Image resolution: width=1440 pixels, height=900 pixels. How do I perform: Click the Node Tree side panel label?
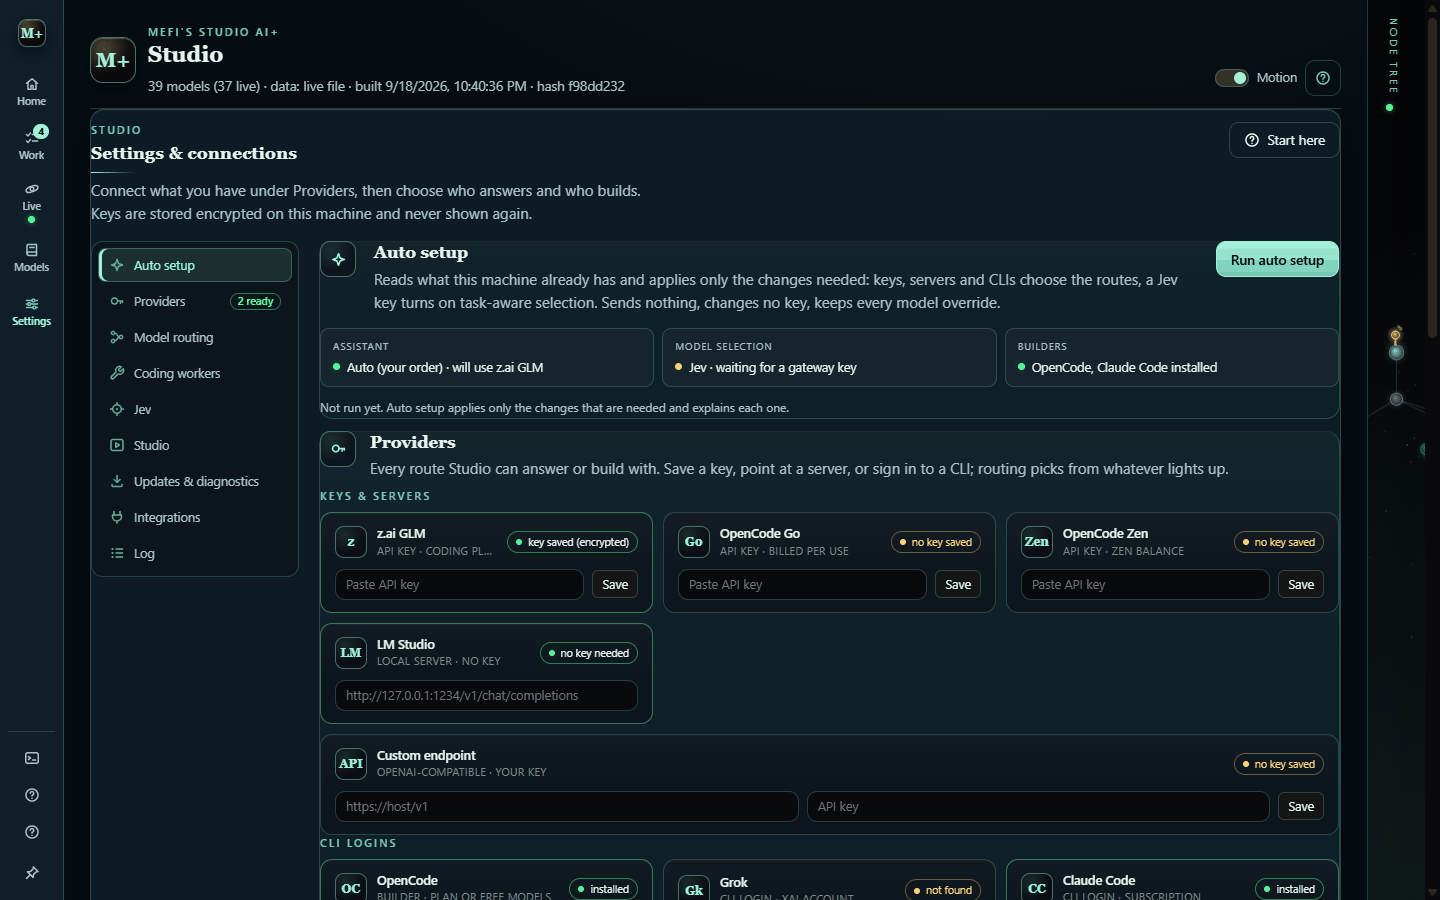pos(1392,56)
